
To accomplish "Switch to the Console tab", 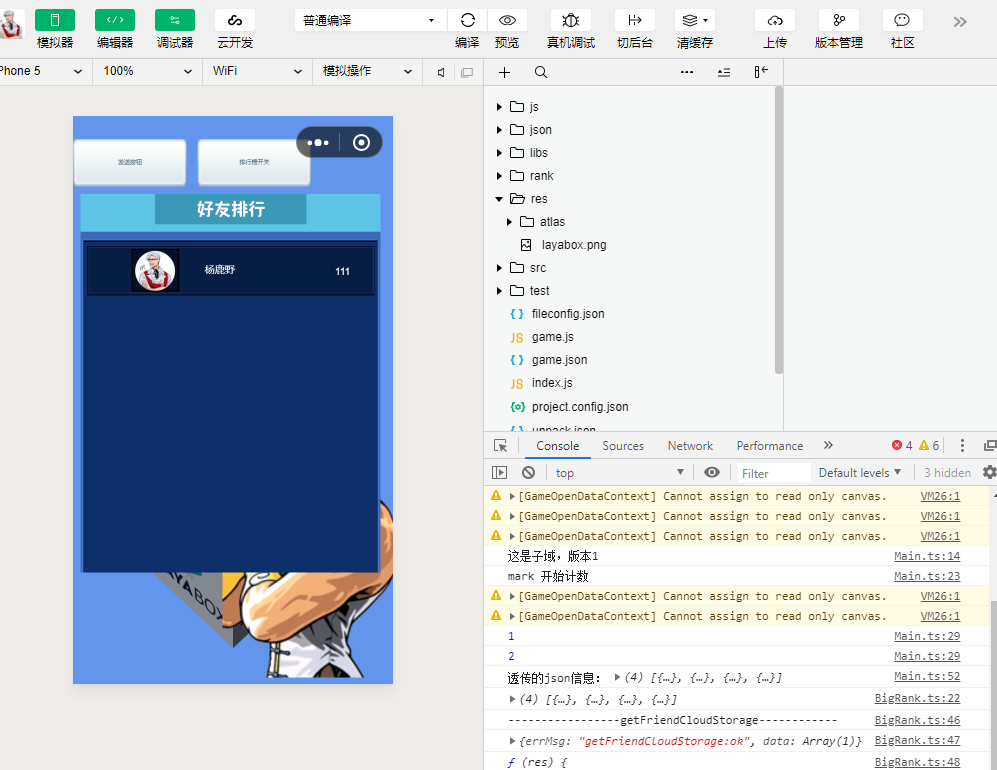I will click(558, 446).
